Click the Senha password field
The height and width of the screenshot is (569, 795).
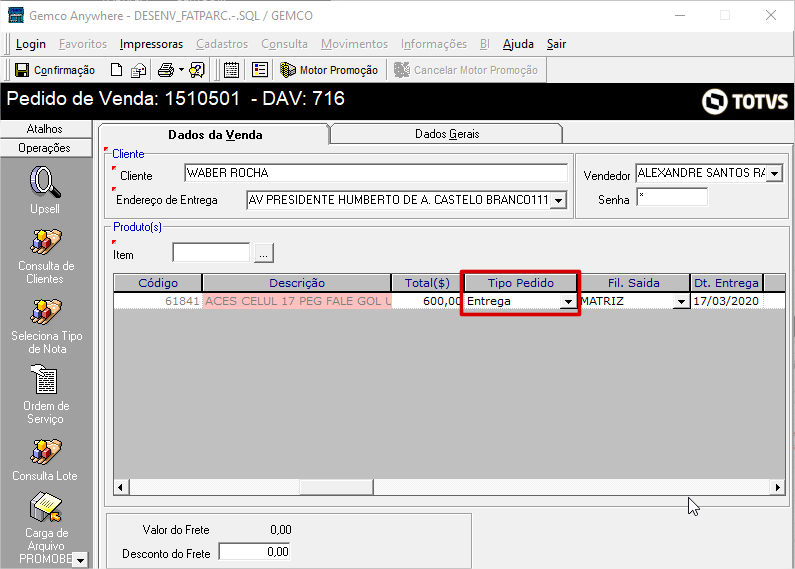pos(672,197)
